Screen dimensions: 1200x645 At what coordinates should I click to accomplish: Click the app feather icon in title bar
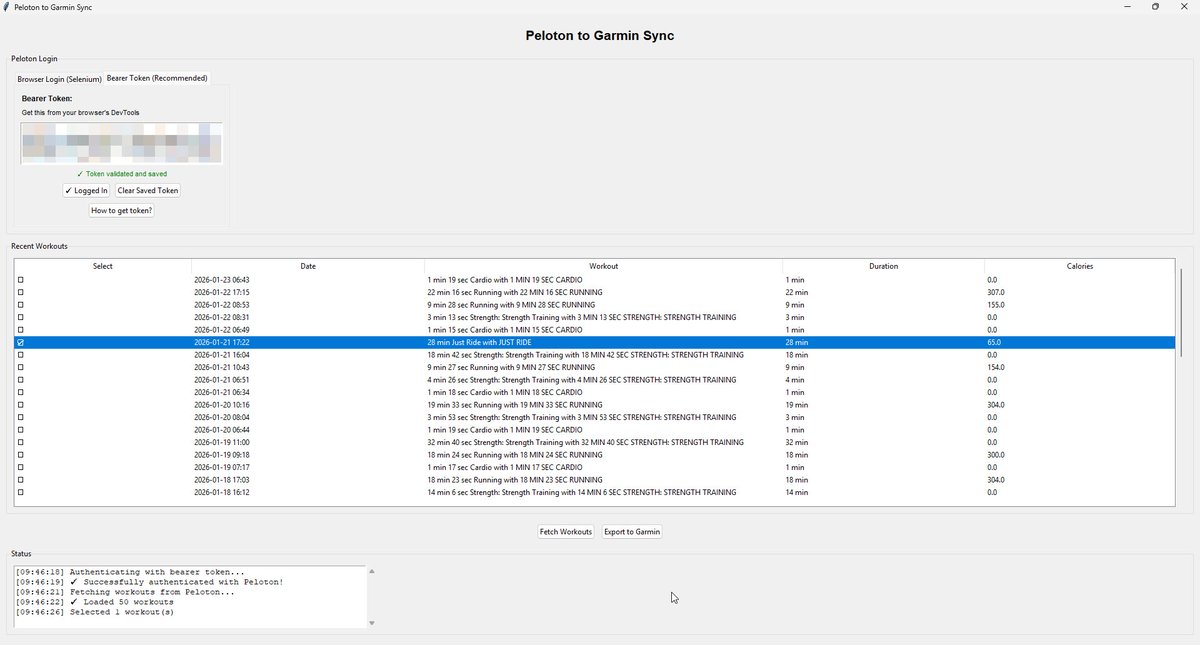click(x=7, y=6)
